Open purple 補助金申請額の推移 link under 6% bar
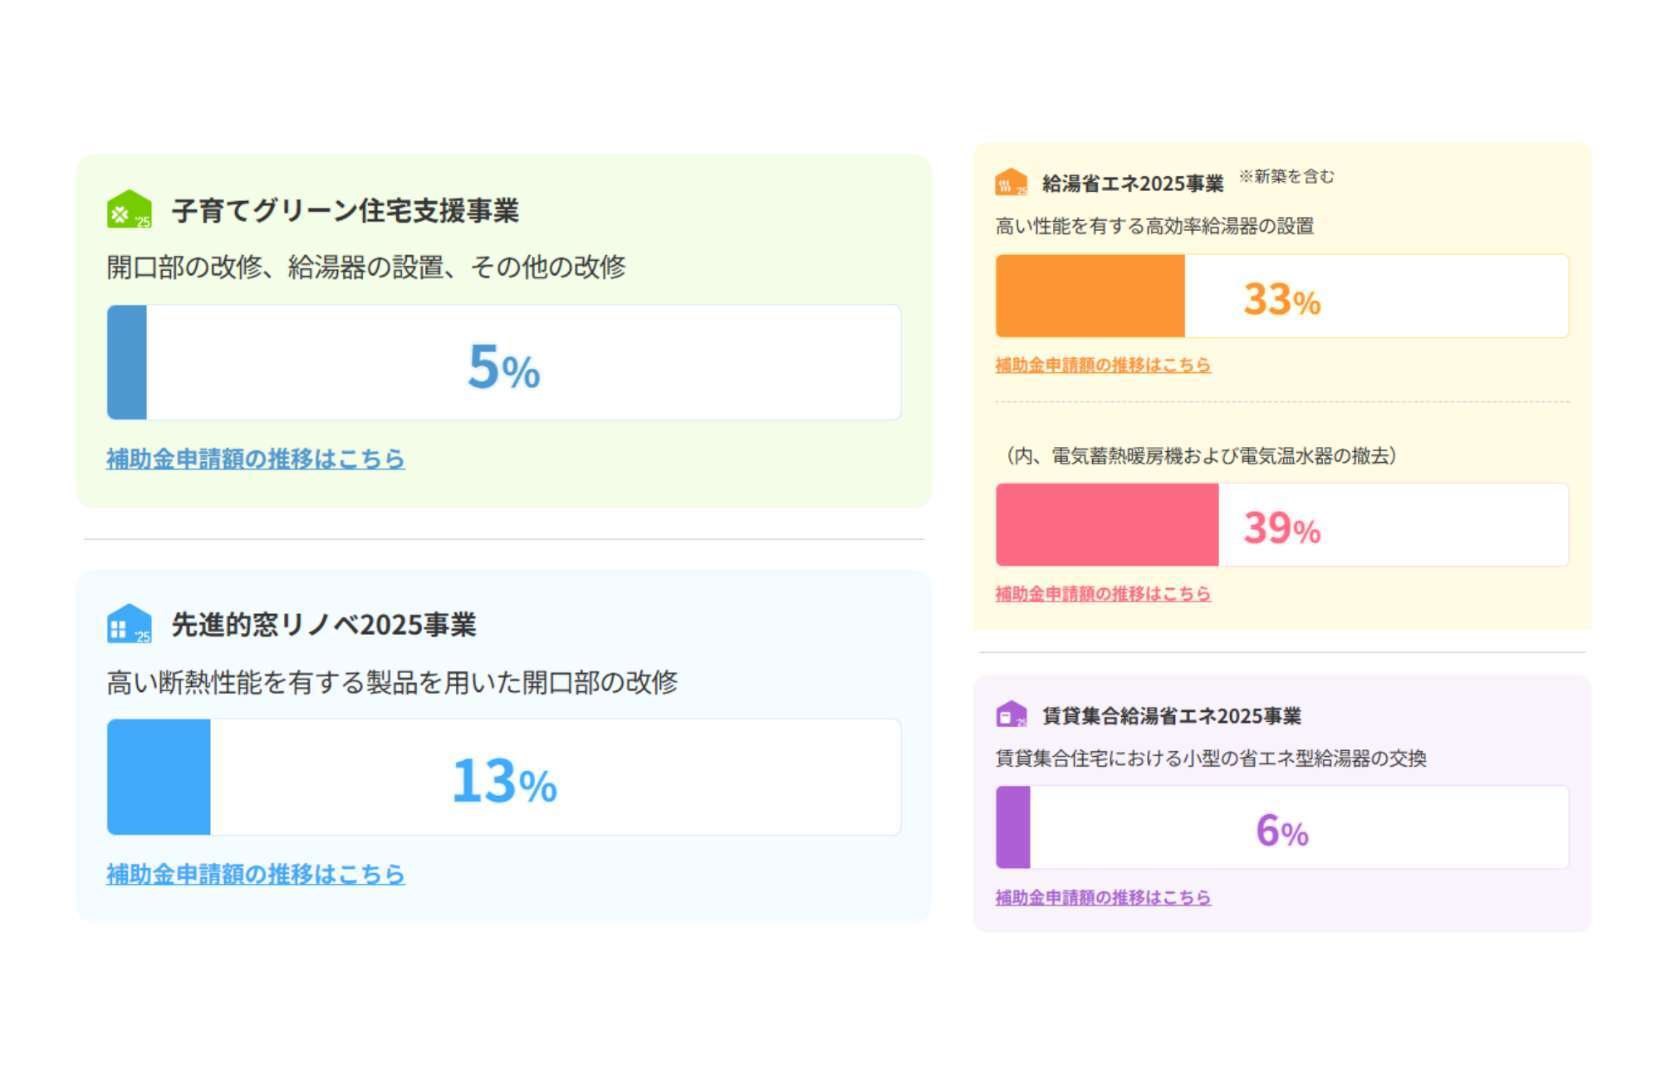The width and height of the screenshot is (1661, 1080). (1102, 898)
